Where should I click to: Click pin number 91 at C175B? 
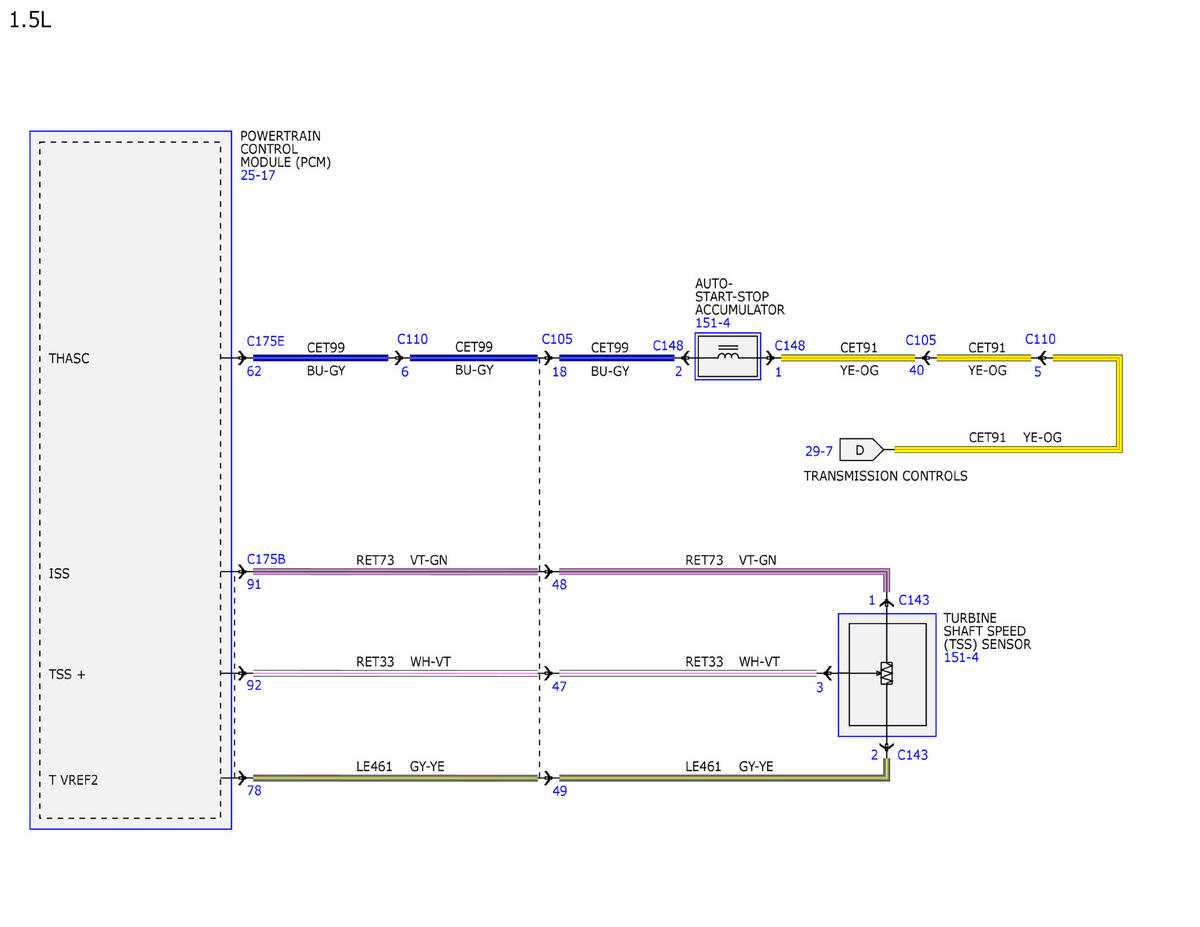[254, 585]
